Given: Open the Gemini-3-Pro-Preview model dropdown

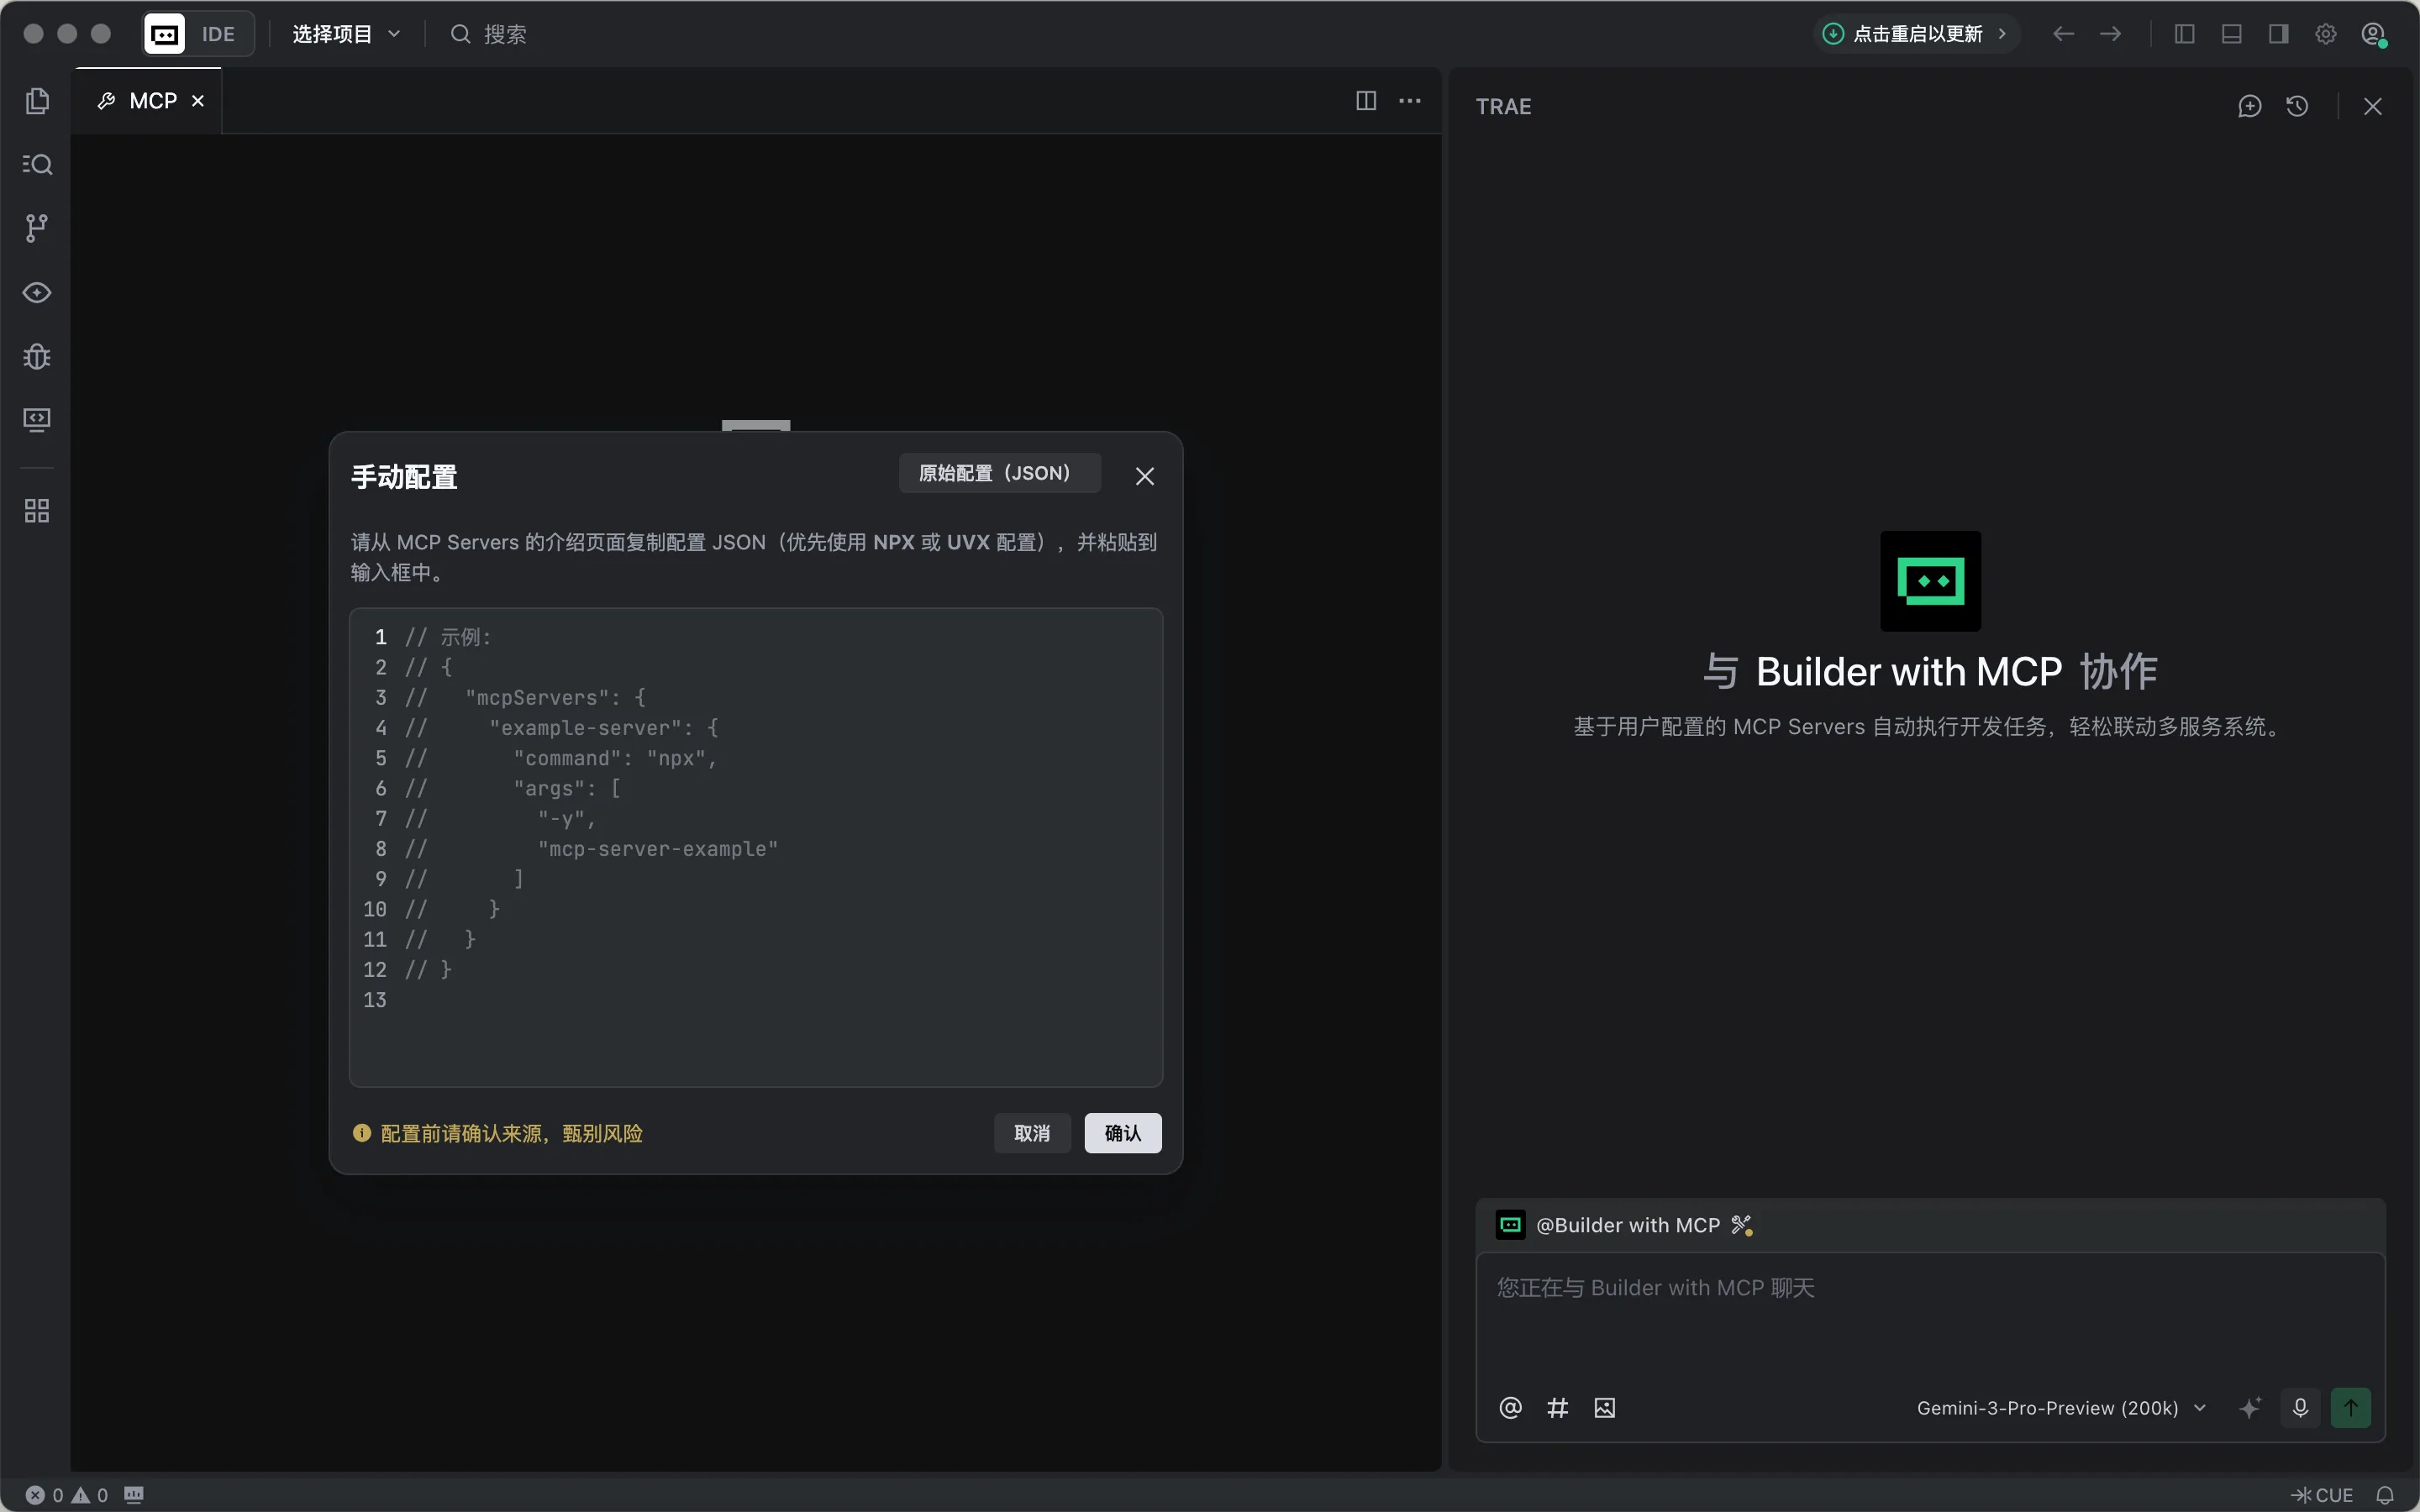Looking at the screenshot, I should 2060,1408.
